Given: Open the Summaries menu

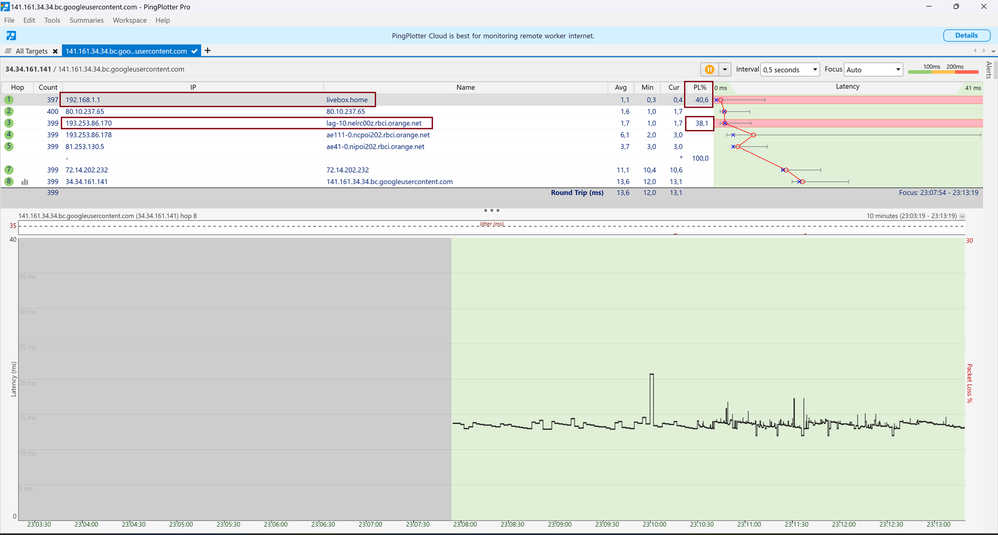Looking at the screenshot, I should (86, 20).
